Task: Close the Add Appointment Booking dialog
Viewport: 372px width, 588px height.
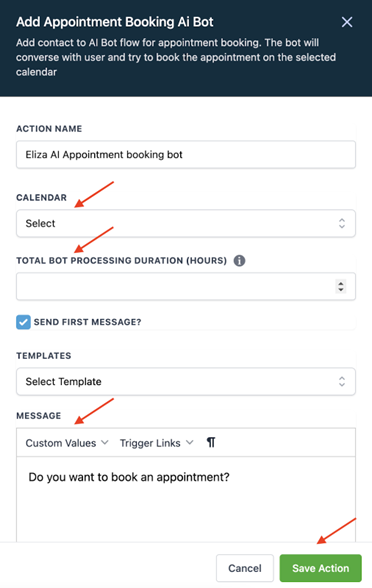Action: pos(347,22)
